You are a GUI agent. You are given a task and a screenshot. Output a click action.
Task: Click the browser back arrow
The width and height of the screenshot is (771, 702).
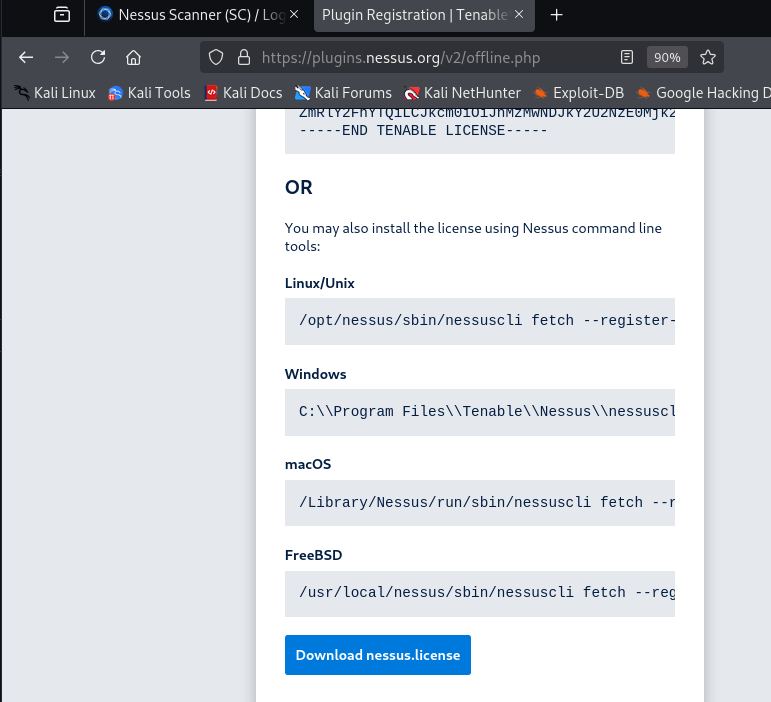[x=26, y=57]
